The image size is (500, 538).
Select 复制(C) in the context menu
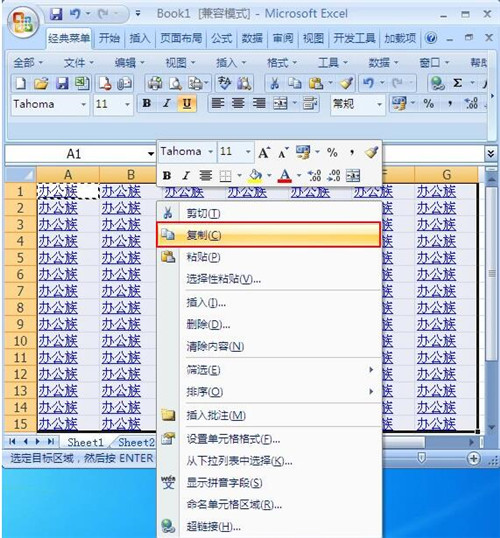268,235
